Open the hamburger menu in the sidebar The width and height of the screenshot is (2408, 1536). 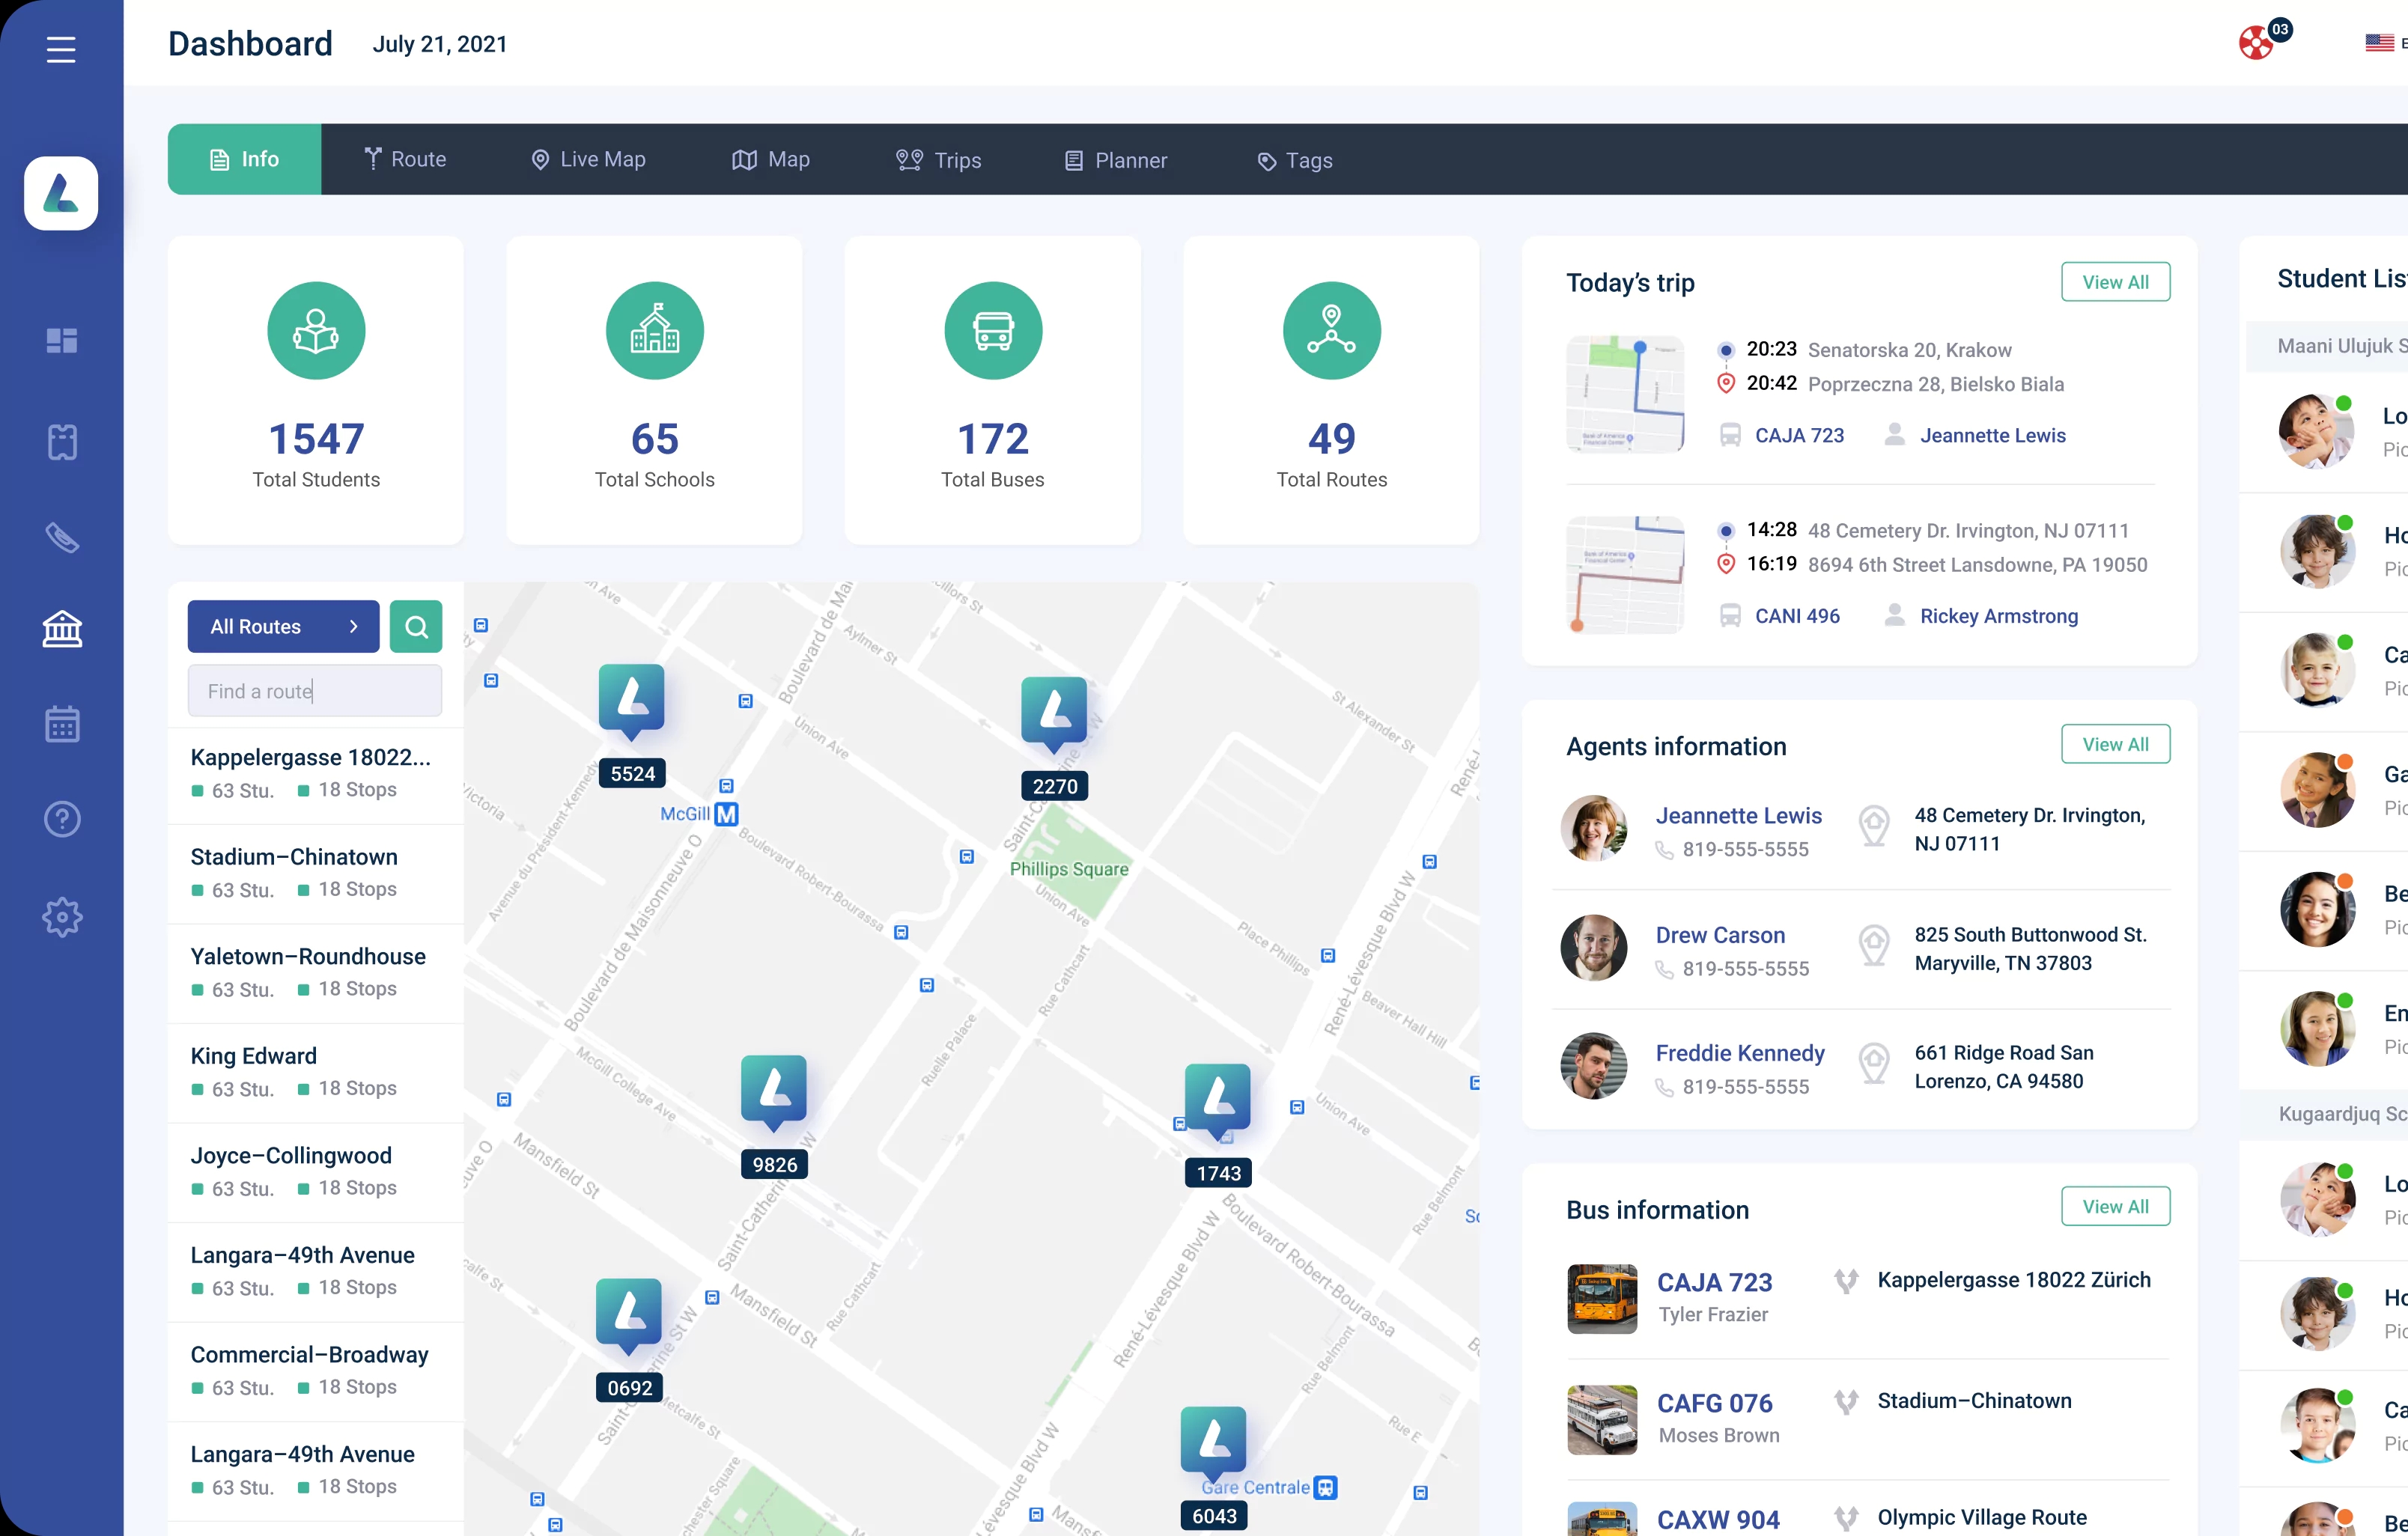[x=61, y=49]
